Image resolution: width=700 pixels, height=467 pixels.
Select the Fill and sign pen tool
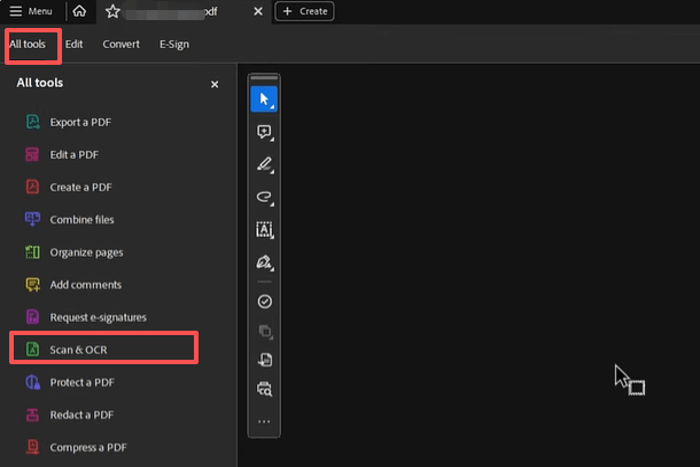point(264,263)
